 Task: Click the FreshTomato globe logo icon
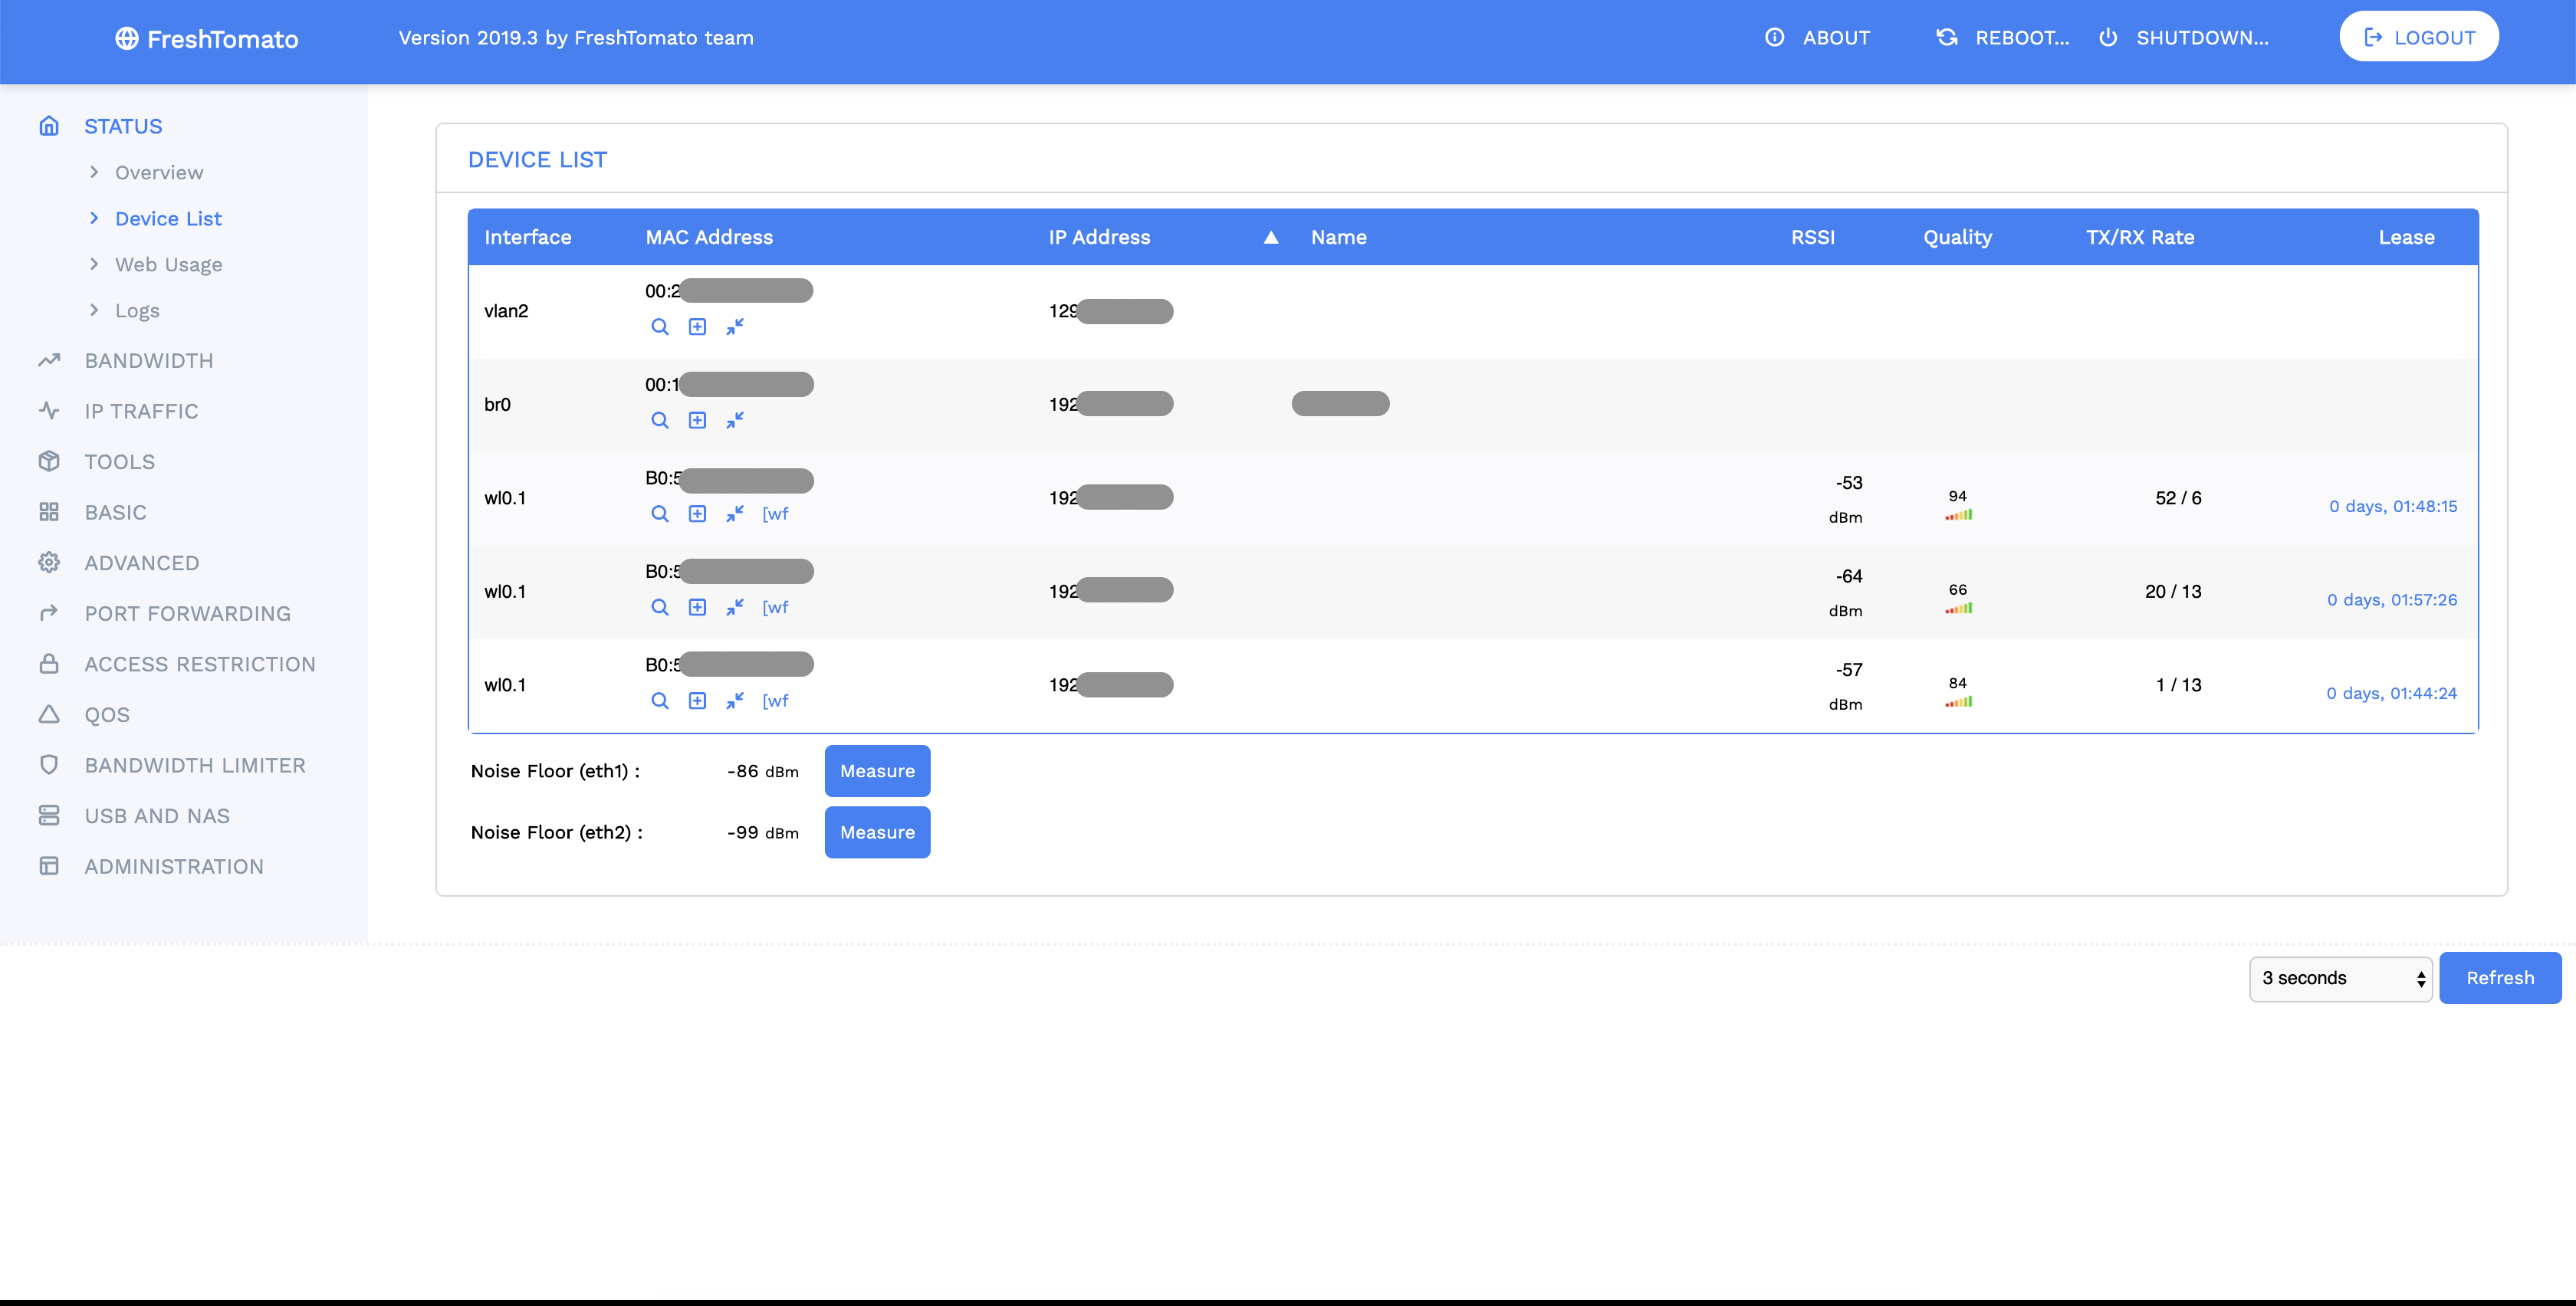(126, 38)
